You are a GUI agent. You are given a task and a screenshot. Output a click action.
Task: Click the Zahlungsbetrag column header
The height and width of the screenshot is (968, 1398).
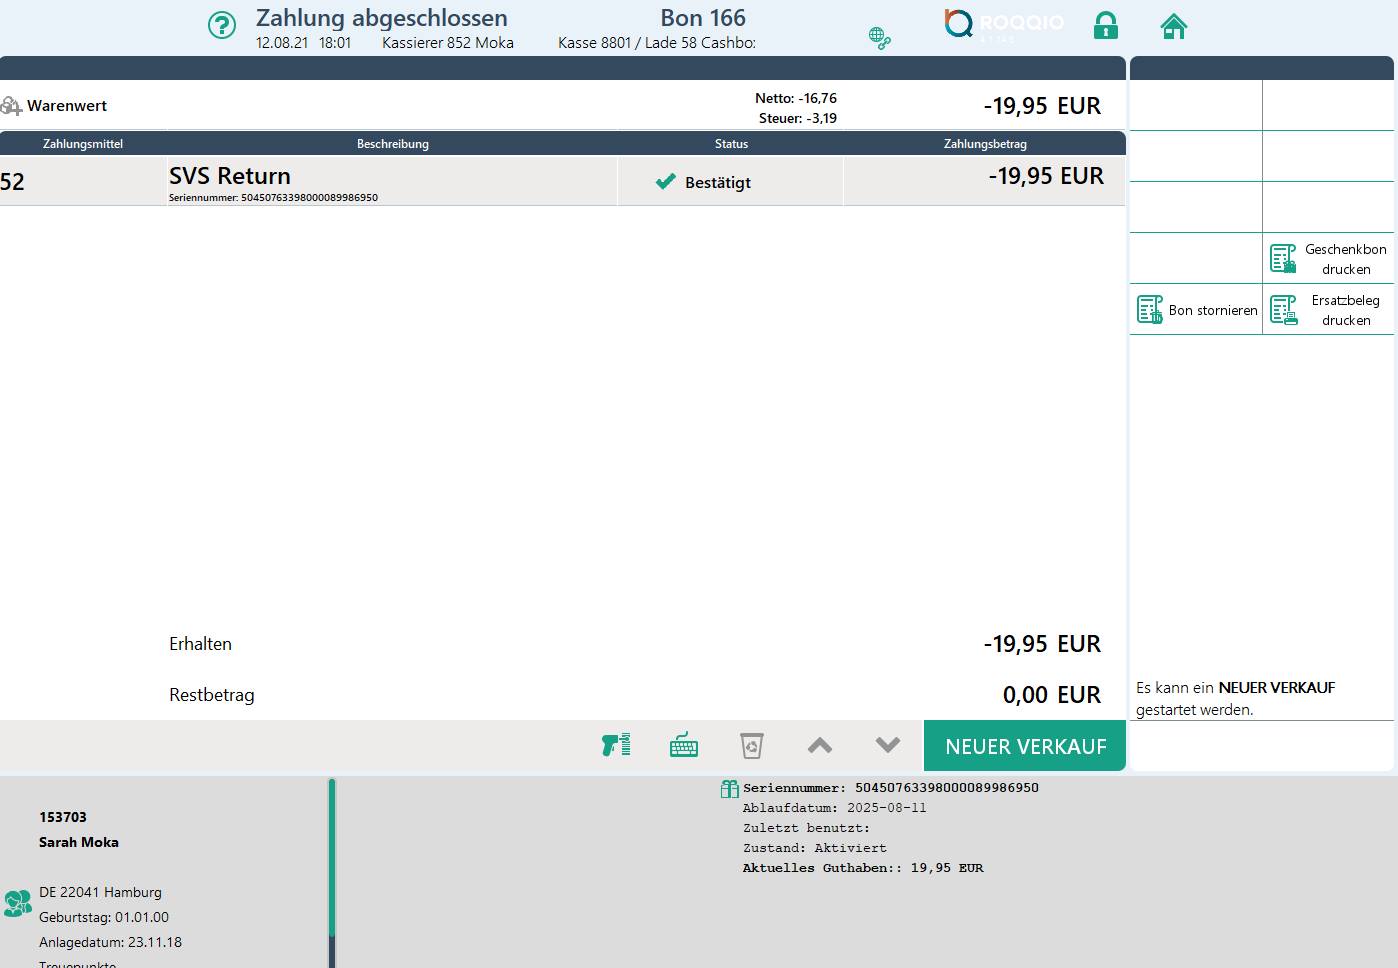point(984,144)
